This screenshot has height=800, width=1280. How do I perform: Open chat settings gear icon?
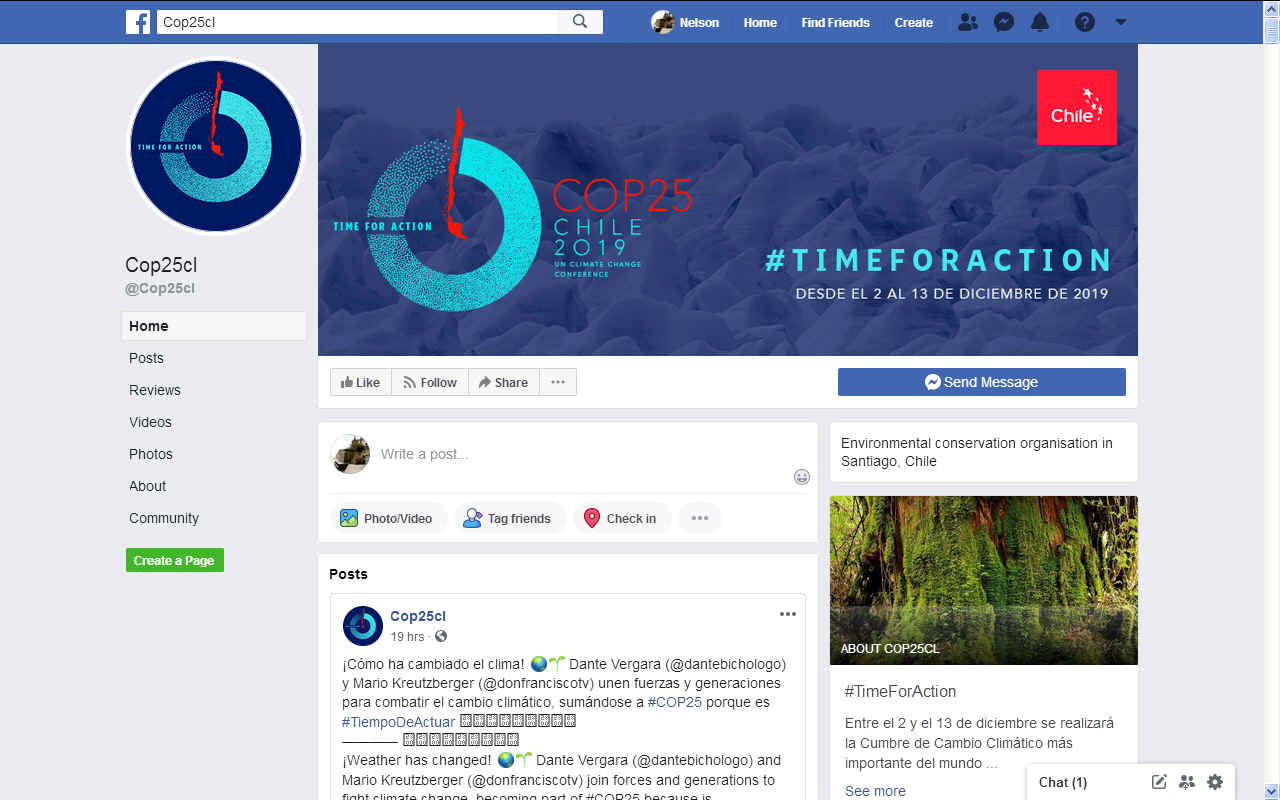click(1215, 782)
